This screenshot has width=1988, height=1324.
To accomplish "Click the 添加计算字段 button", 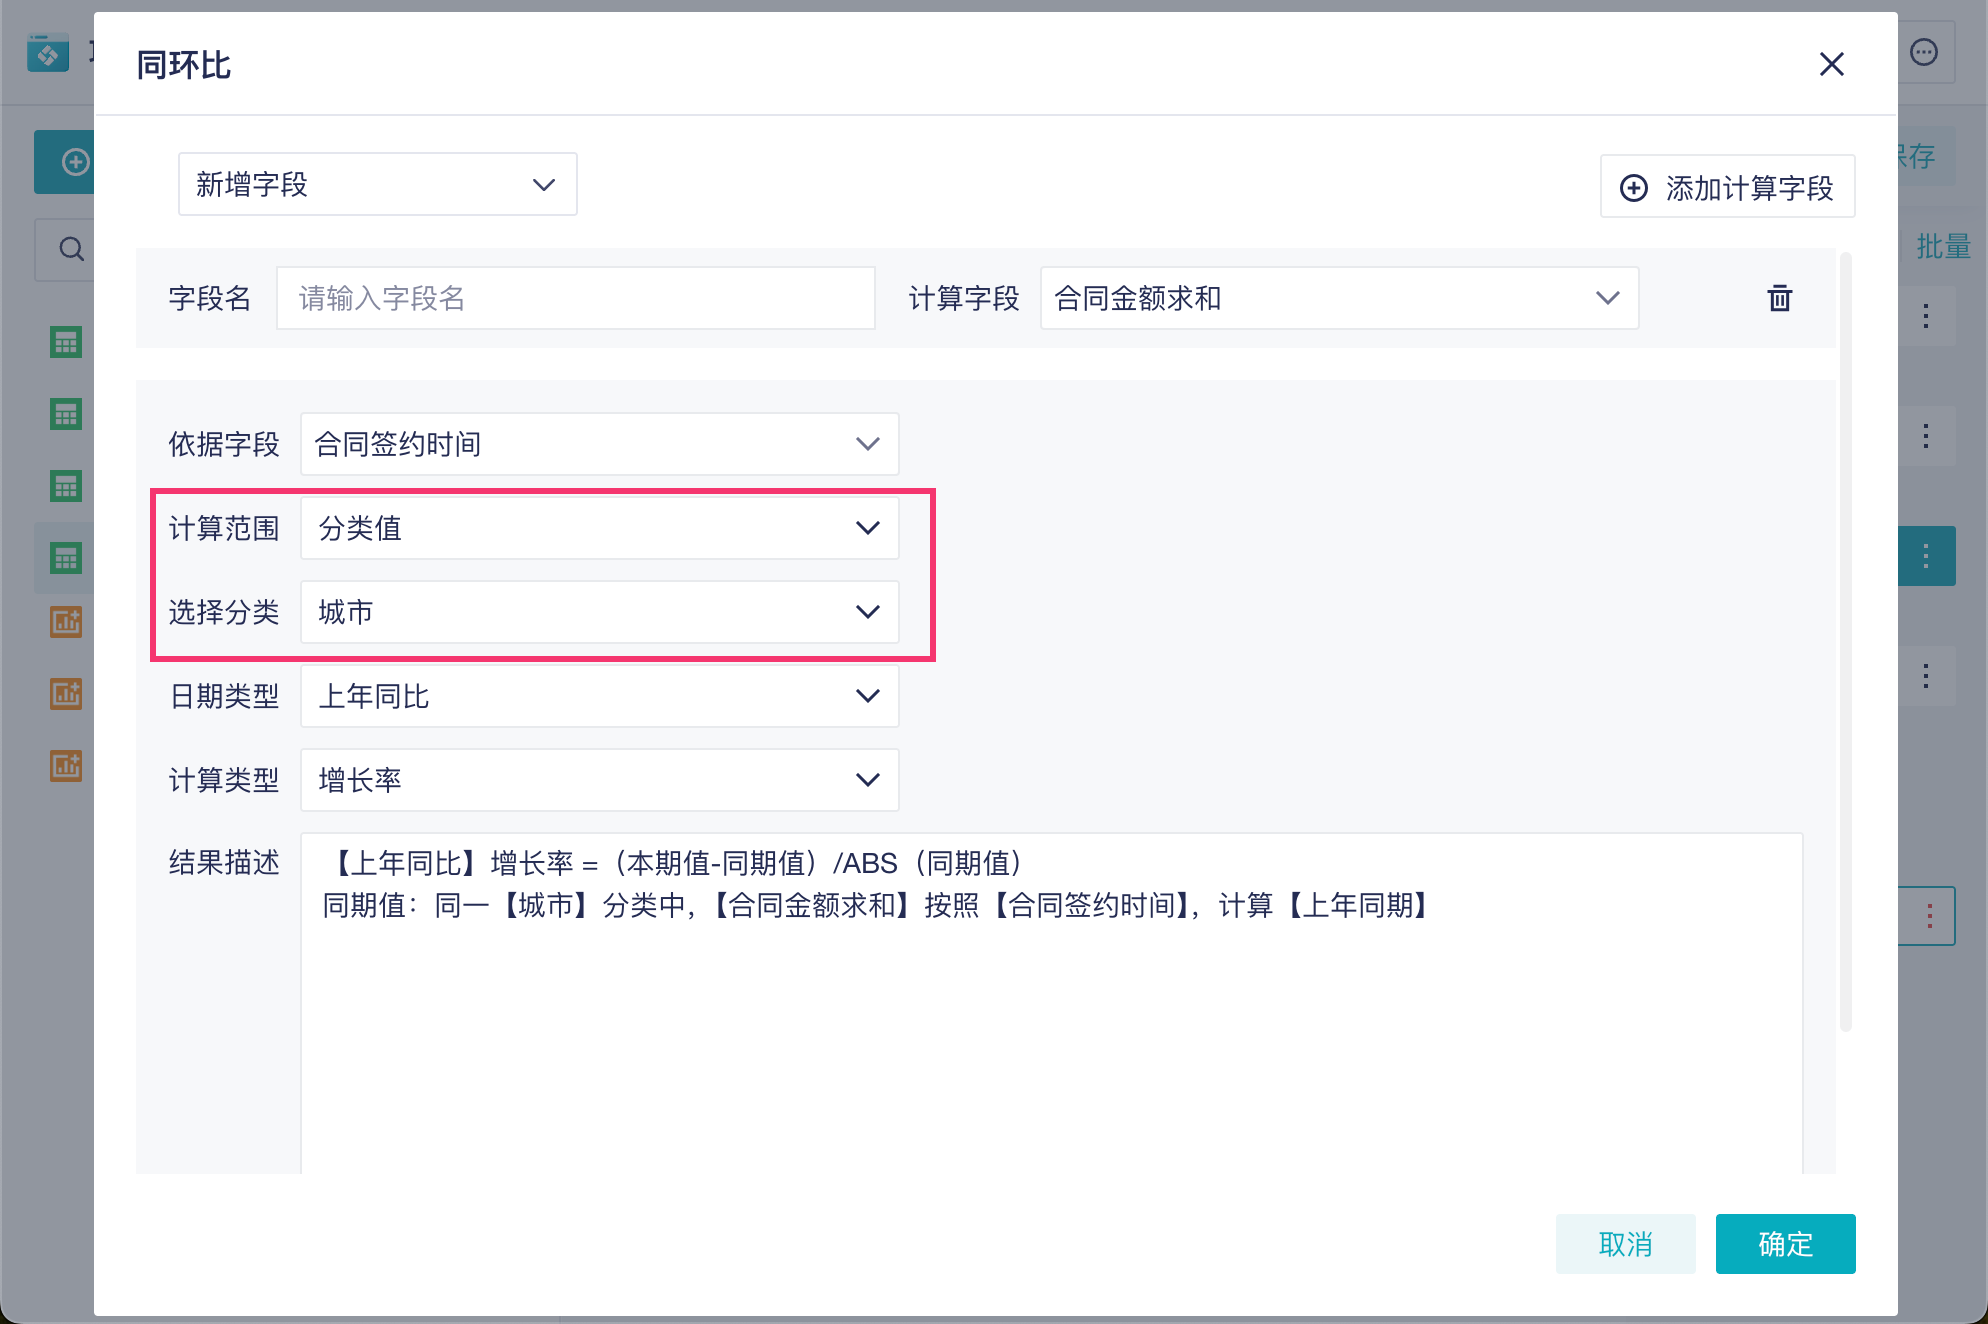I will (x=1727, y=187).
